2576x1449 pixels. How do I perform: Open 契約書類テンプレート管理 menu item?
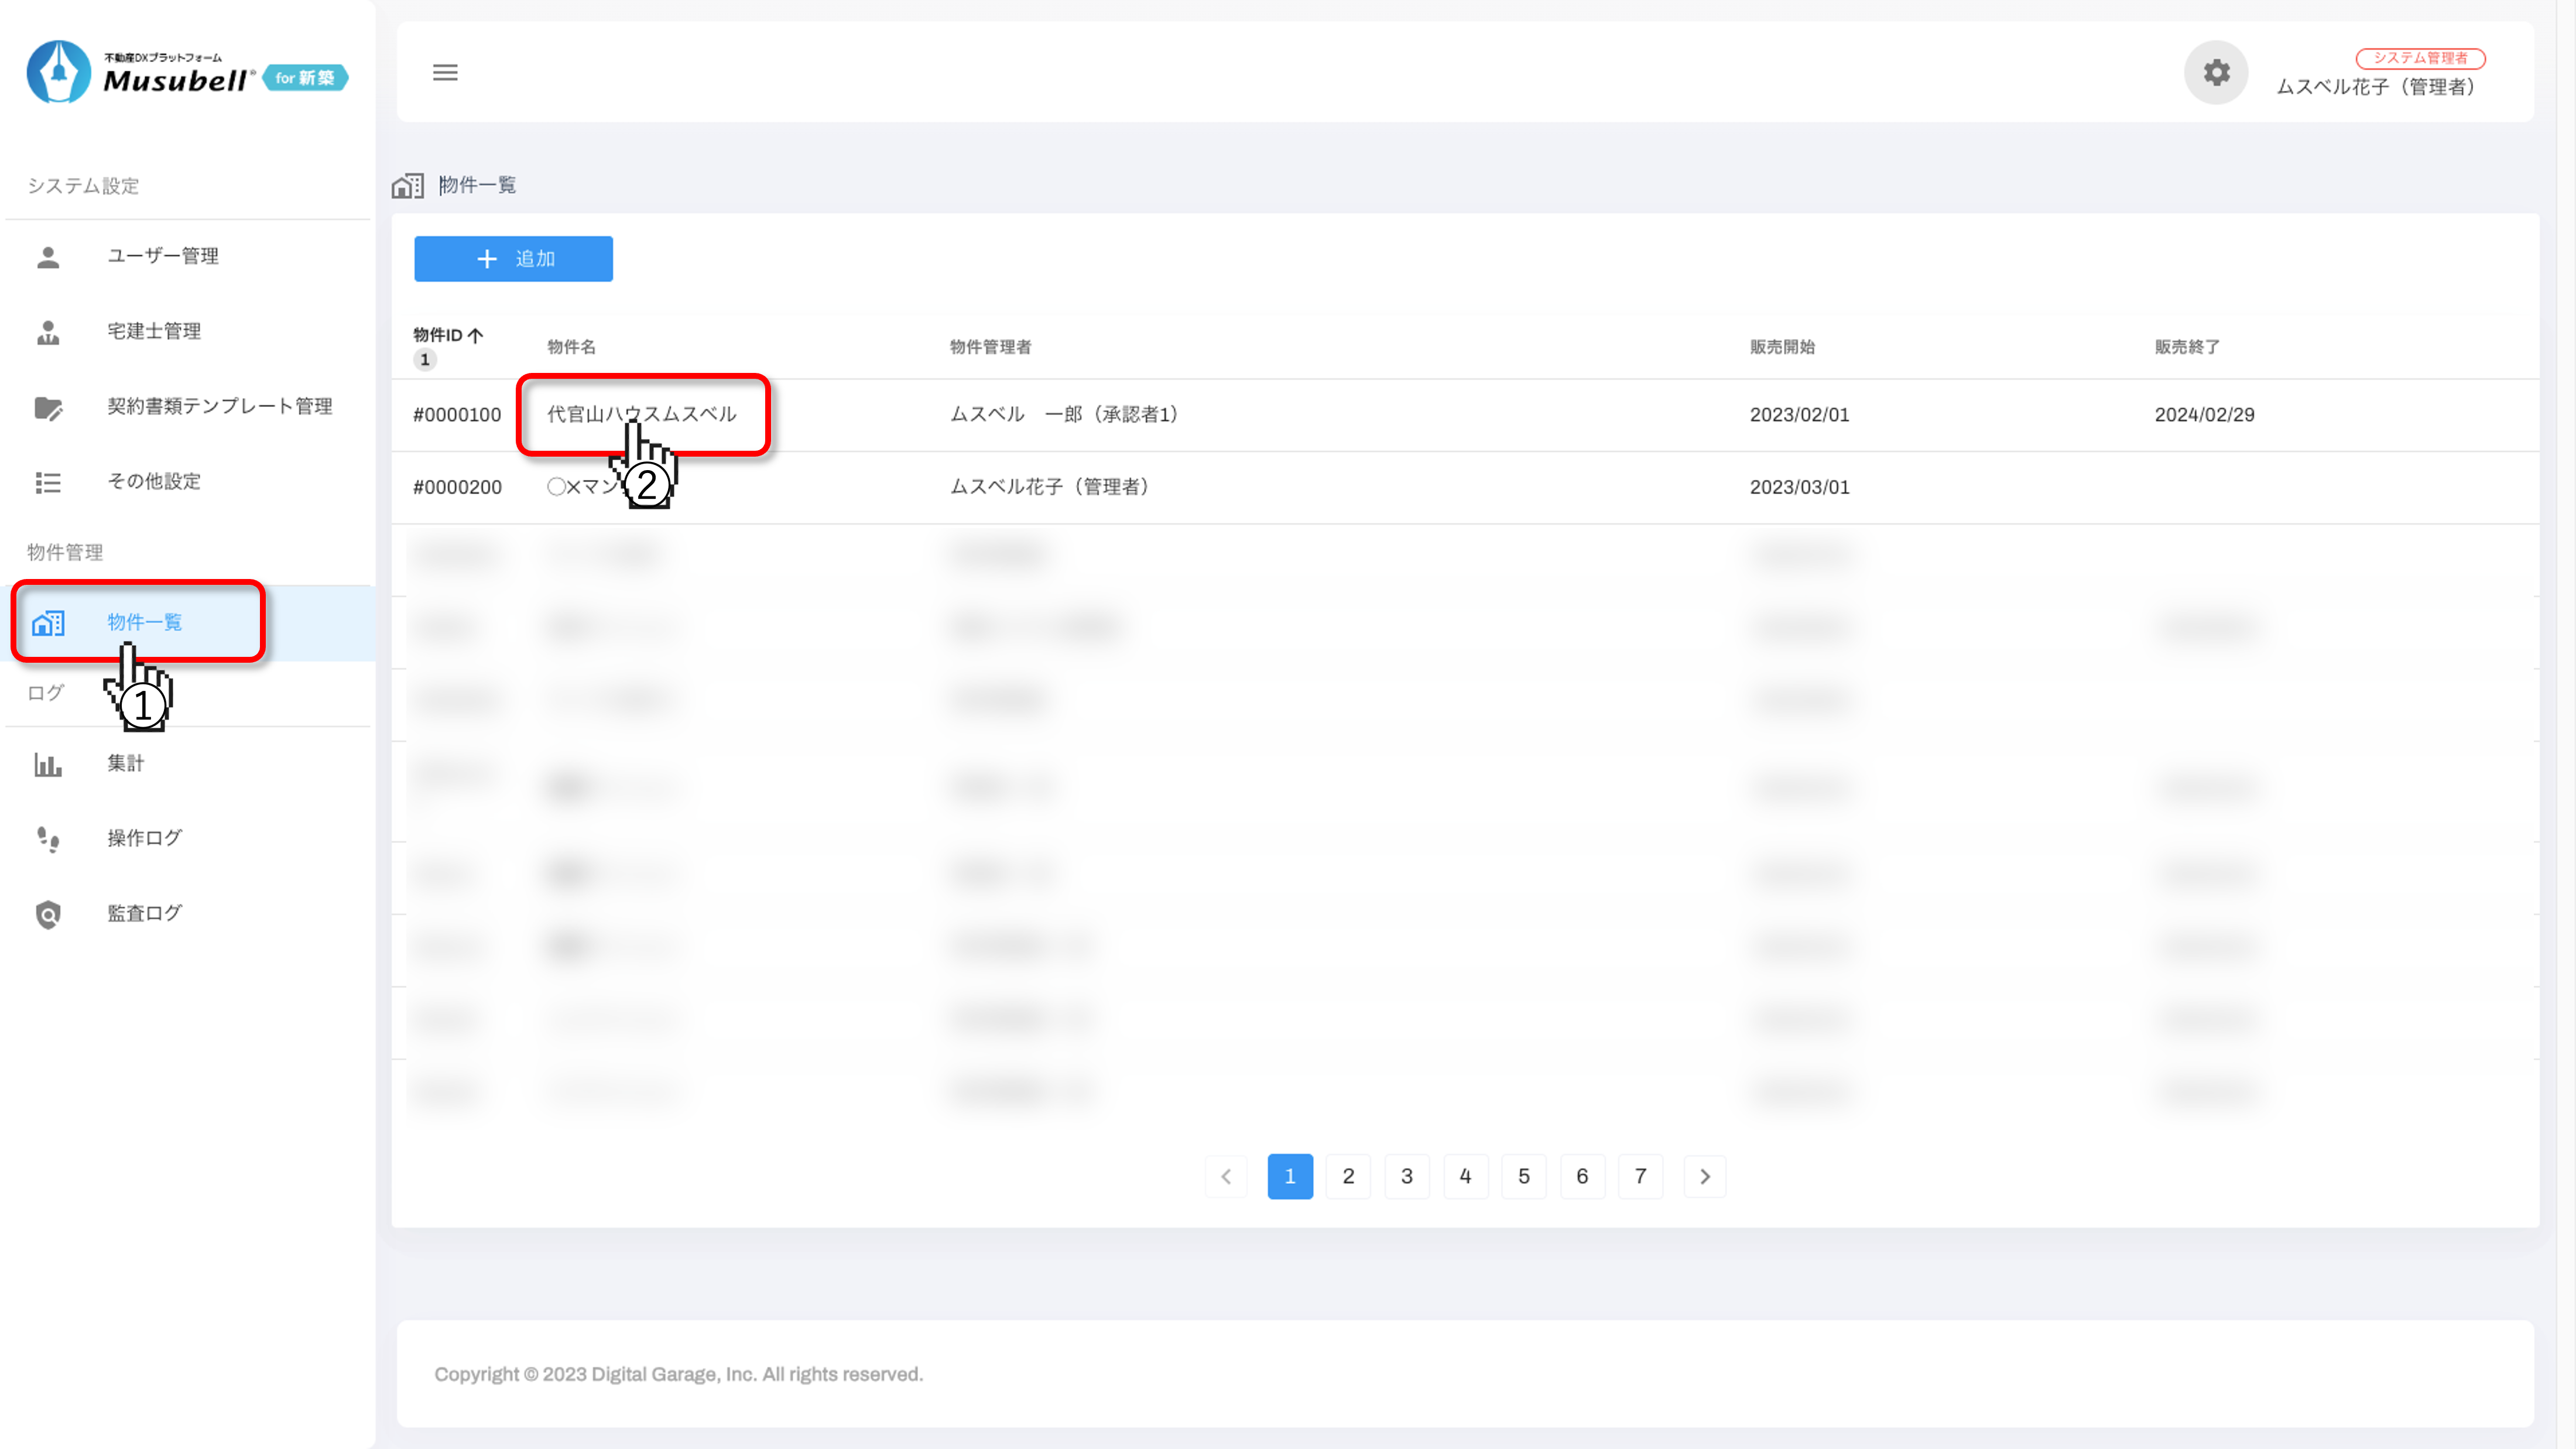219,406
